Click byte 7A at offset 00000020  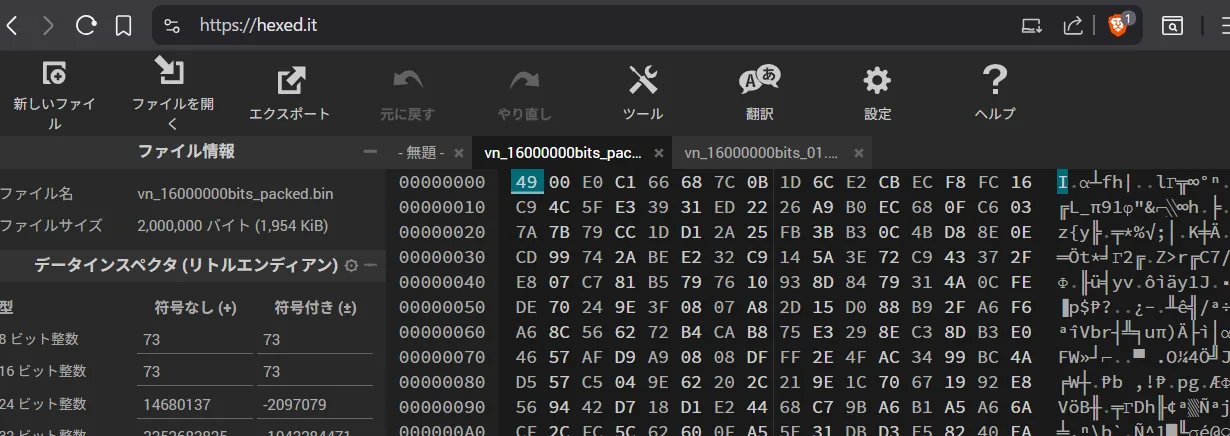[527, 234]
